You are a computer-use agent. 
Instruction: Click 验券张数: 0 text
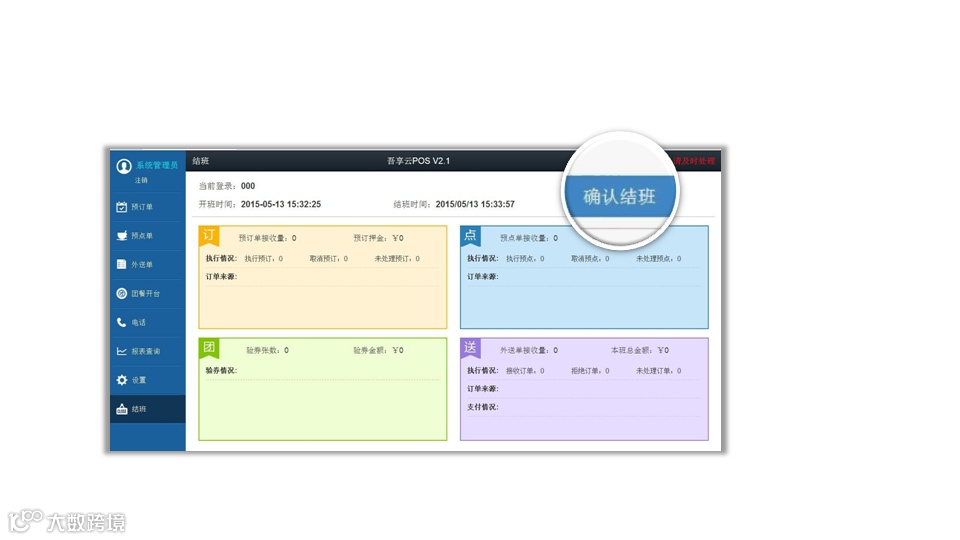268,351
